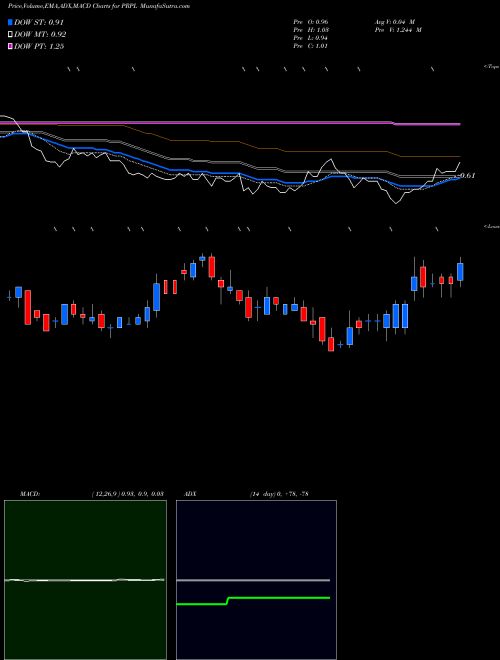Select the 'DOW MT: 0.92' legend label
Image resolution: width=500 pixels, height=660 pixels.
pyautogui.click(x=40, y=35)
